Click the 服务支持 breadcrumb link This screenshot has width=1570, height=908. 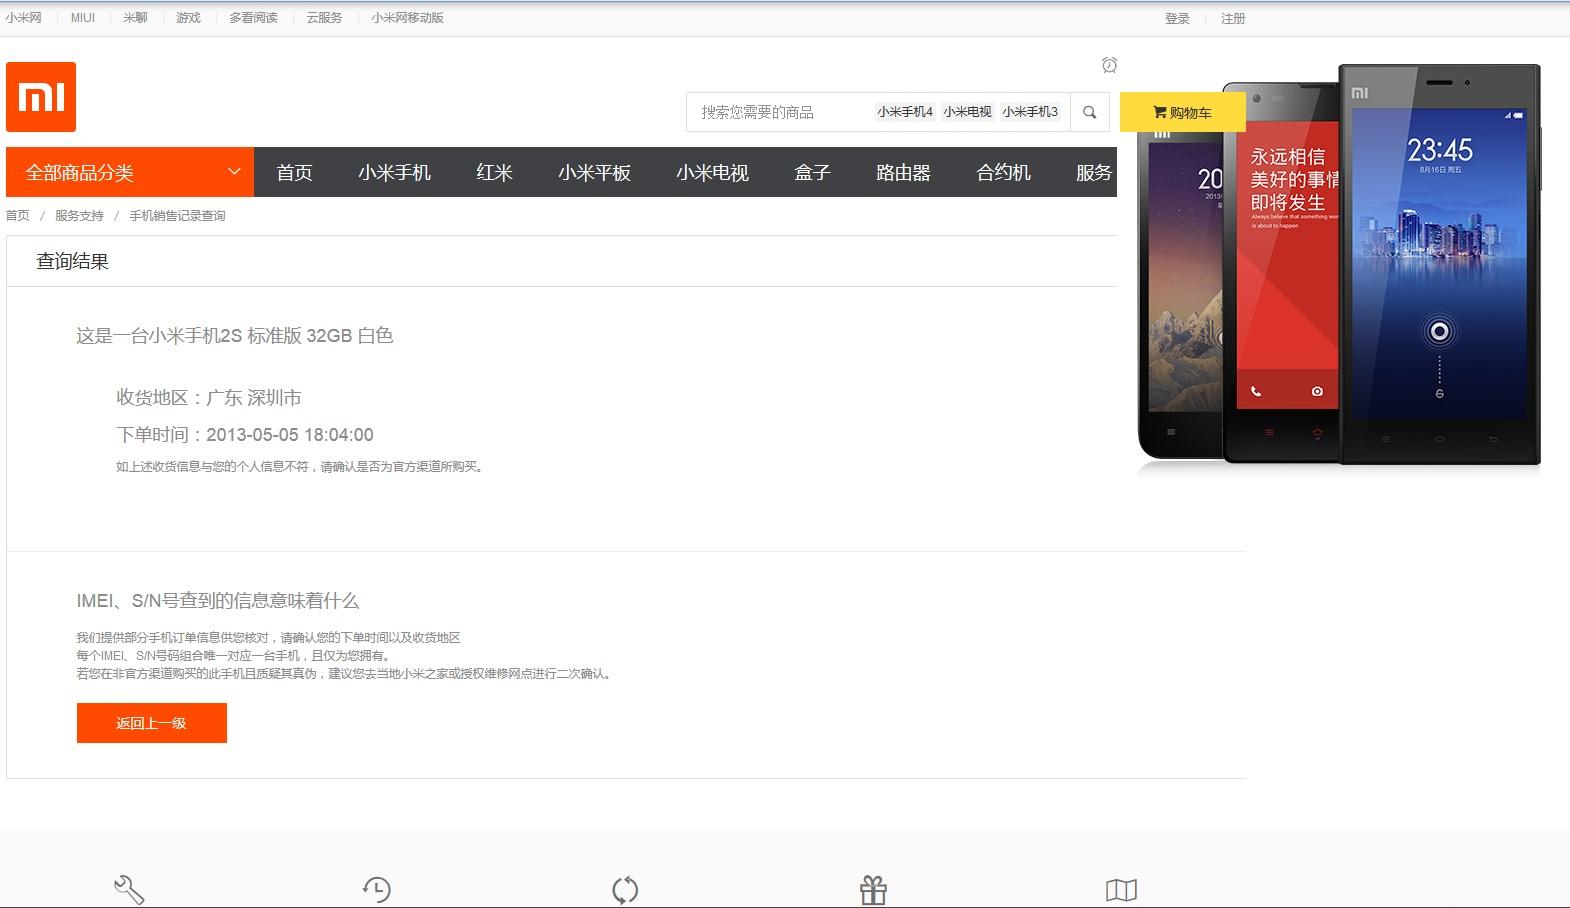(x=79, y=216)
